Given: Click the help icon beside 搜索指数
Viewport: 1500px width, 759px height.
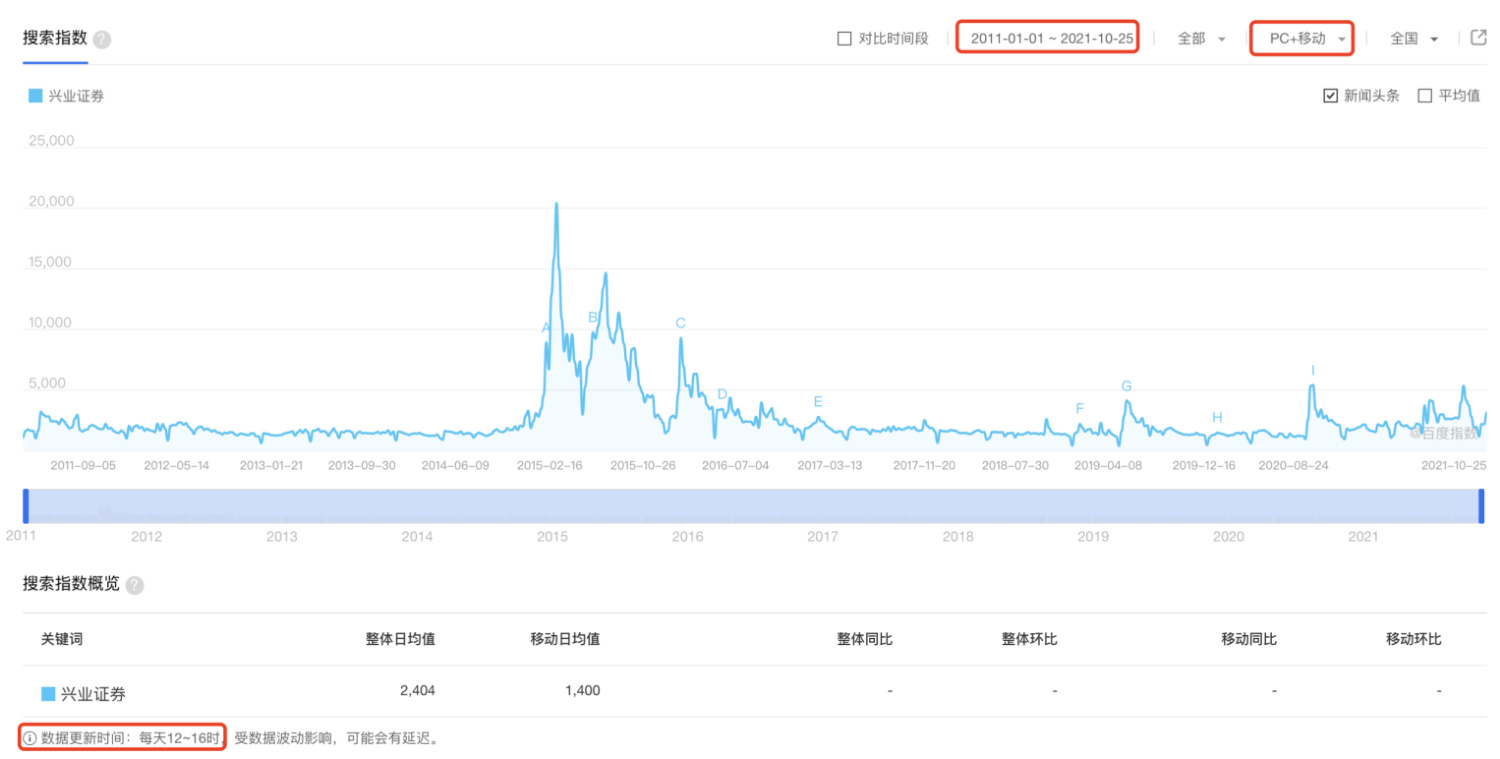Looking at the screenshot, I should point(102,40).
